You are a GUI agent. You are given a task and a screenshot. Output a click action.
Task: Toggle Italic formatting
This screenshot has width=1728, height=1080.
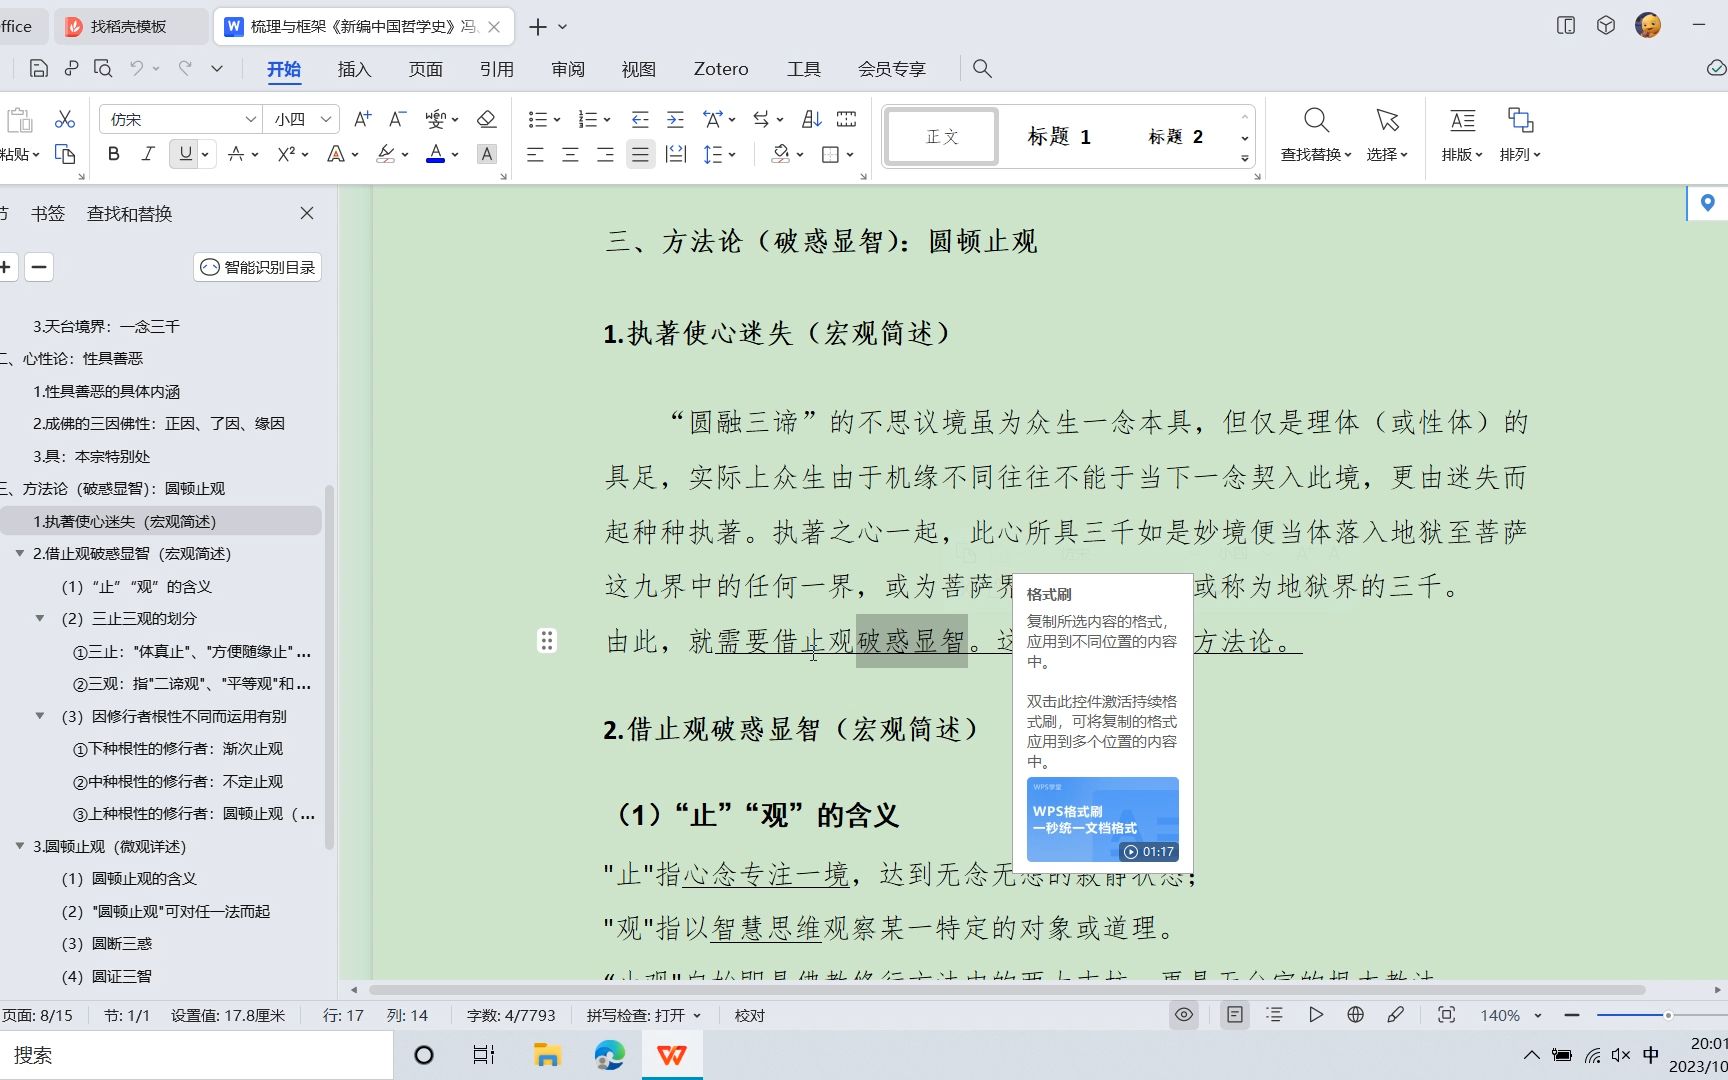148,154
